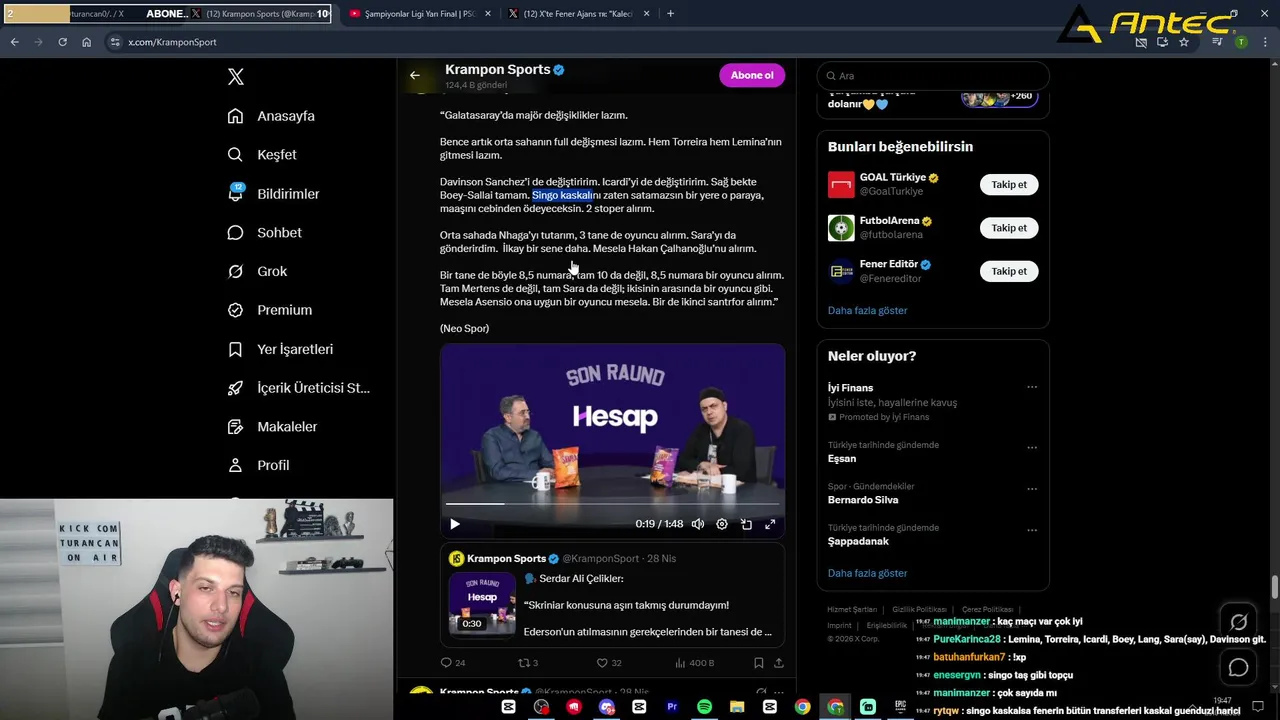This screenshot has width=1280, height=720.
Task: Open FutbolArena profile avatar
Action: pyautogui.click(x=841, y=228)
